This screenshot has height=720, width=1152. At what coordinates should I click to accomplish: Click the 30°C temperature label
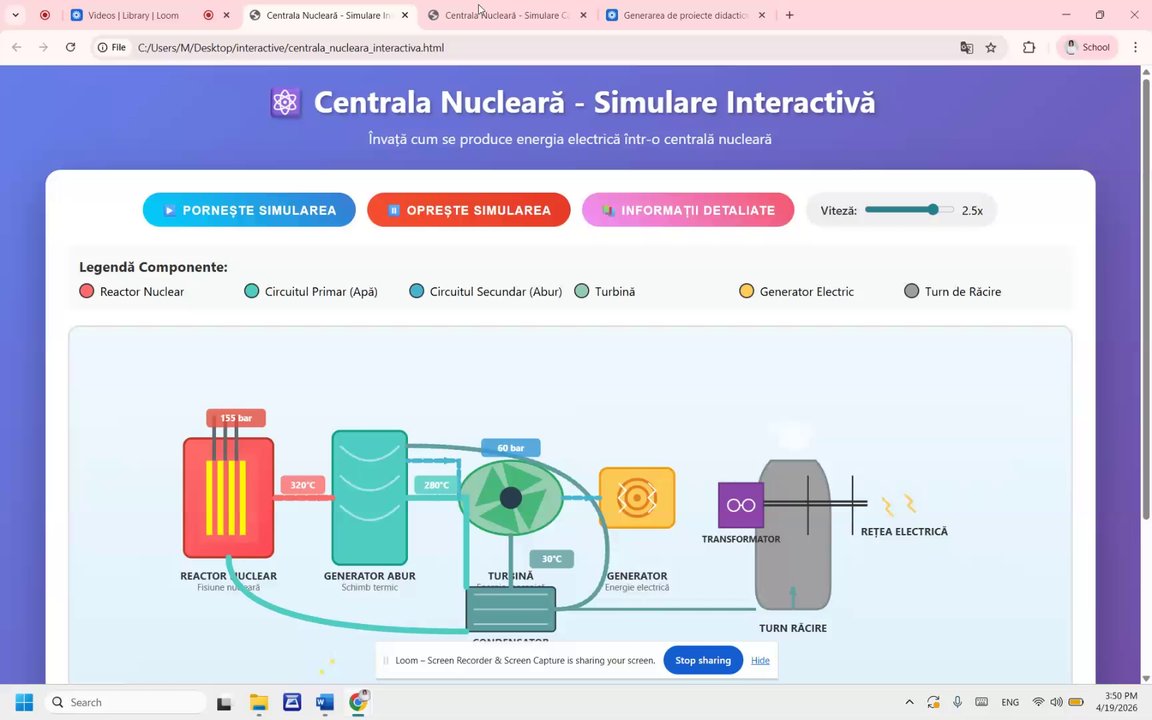(x=552, y=559)
